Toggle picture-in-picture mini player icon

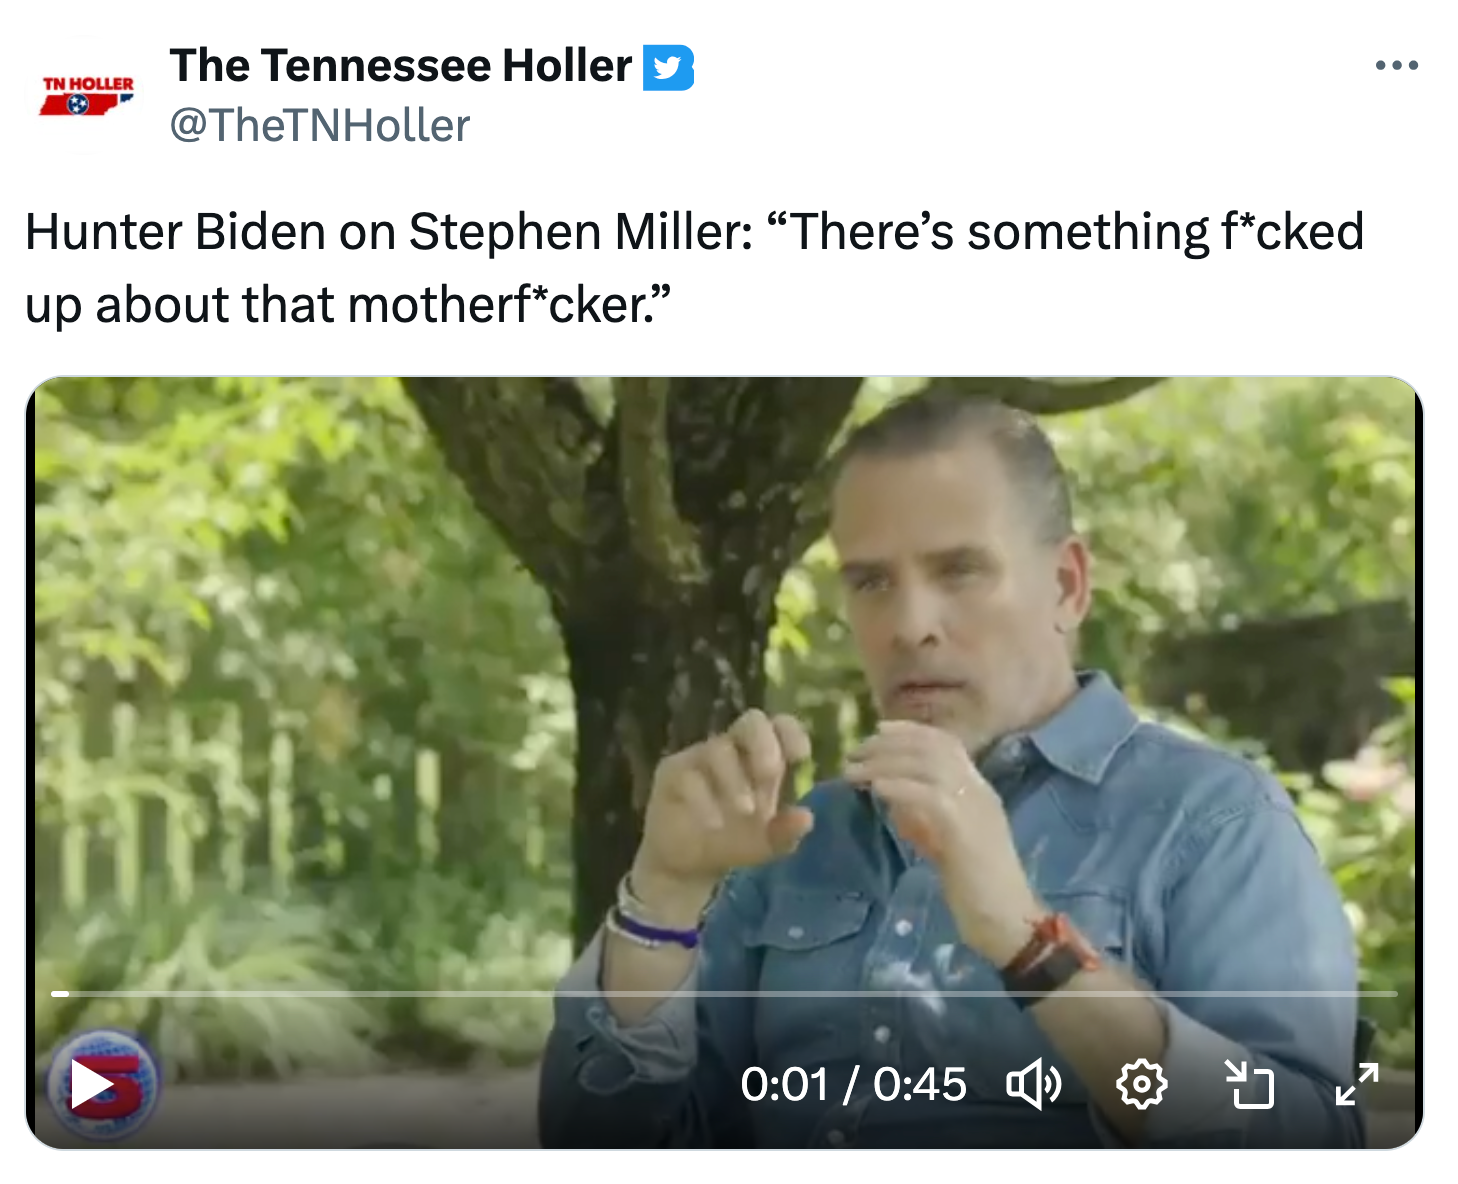tap(1250, 1085)
